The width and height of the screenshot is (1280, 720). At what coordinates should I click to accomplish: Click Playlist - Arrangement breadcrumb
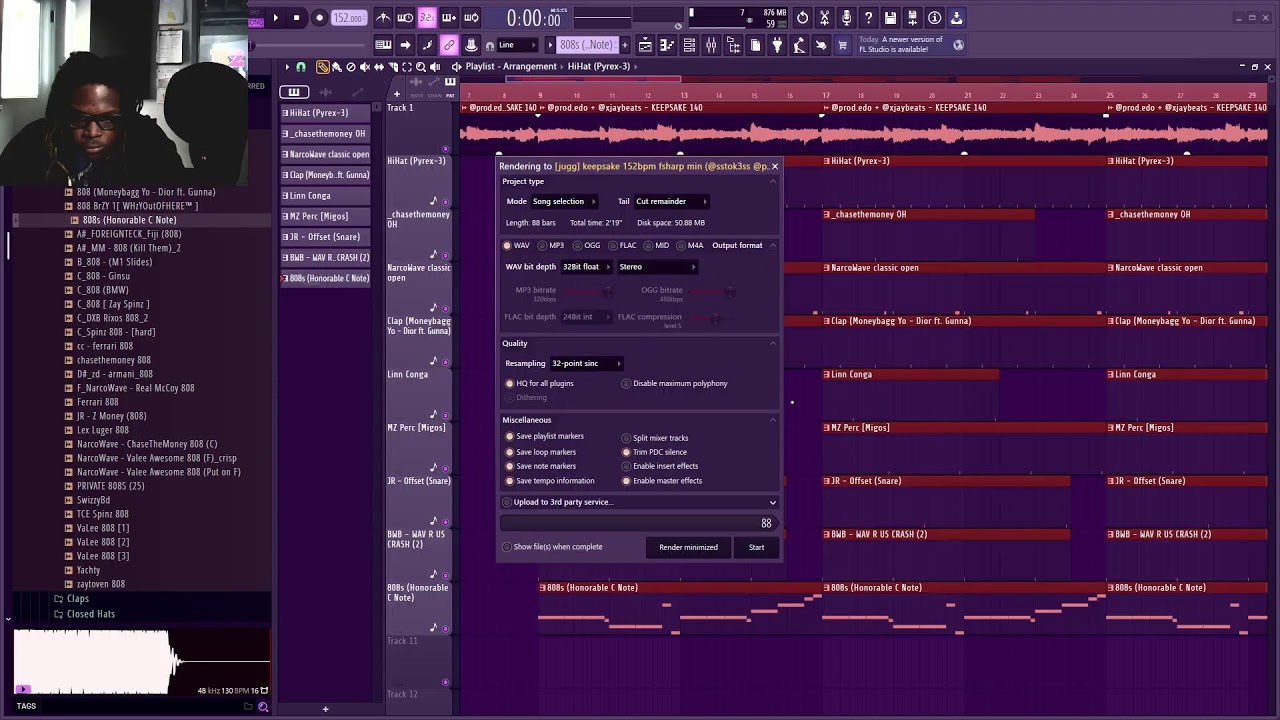511,67
